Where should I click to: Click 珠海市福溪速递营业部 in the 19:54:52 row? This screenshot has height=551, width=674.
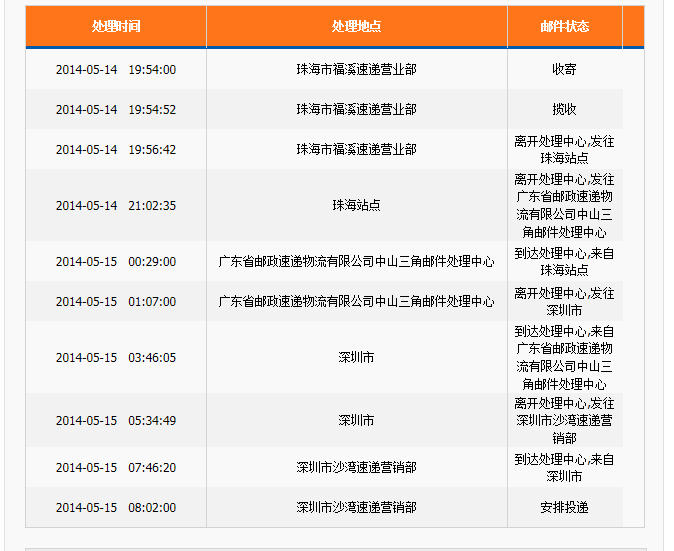tap(356, 110)
